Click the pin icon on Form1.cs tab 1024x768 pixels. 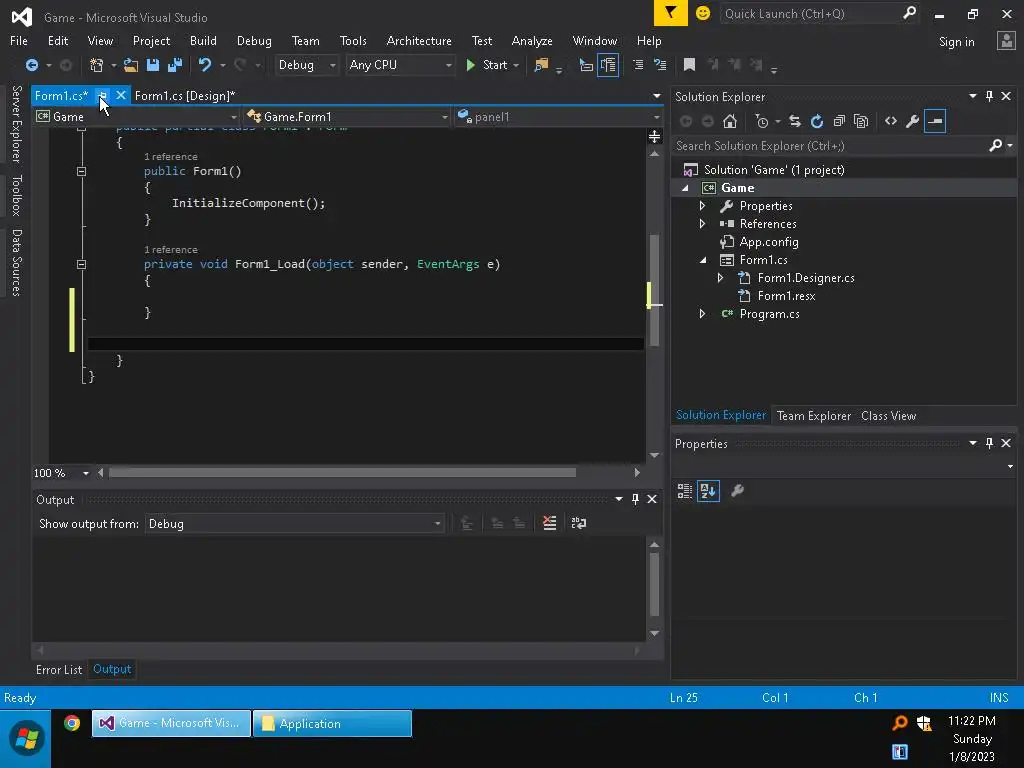tap(103, 96)
